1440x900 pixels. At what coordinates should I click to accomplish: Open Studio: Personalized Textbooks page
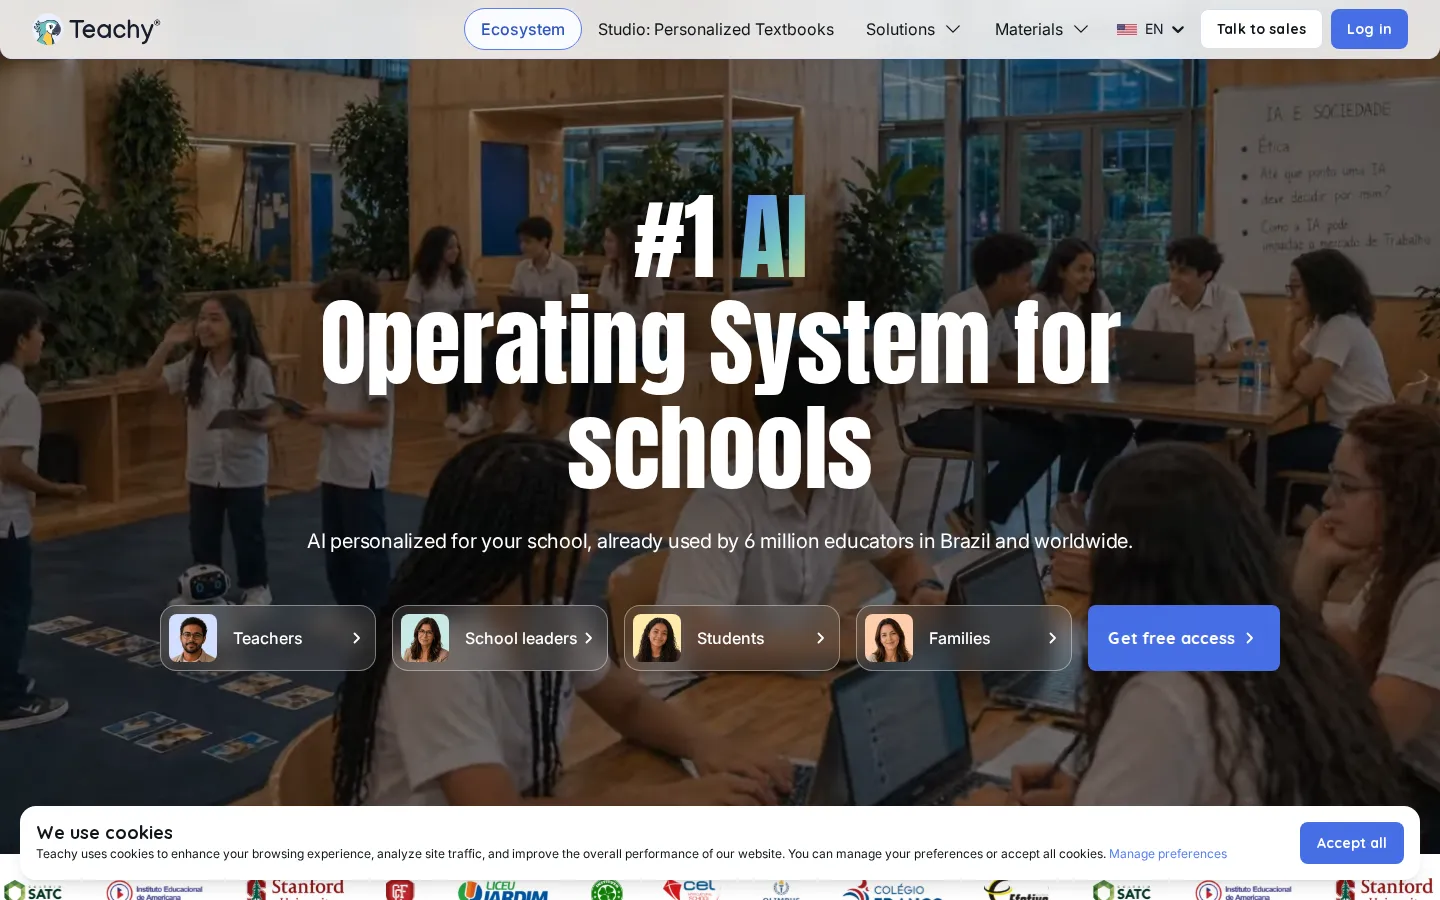[x=716, y=29]
